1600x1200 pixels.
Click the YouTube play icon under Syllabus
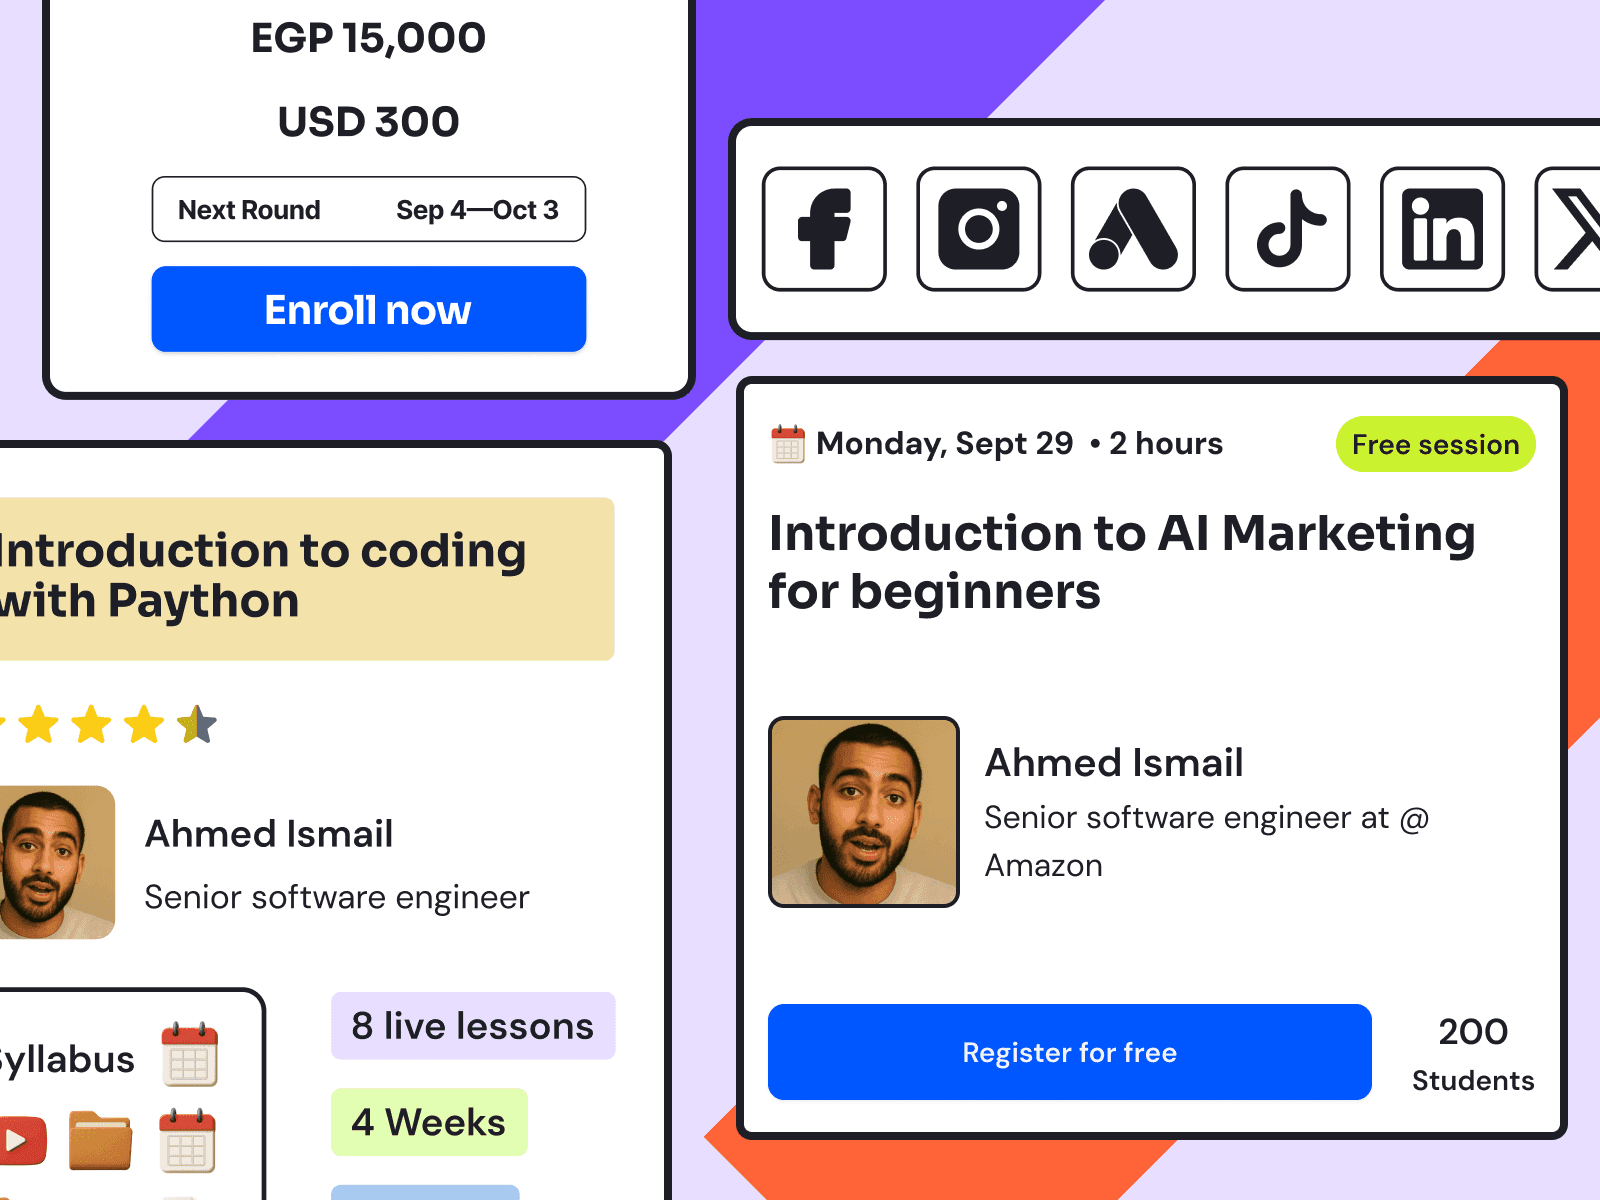point(22,1140)
